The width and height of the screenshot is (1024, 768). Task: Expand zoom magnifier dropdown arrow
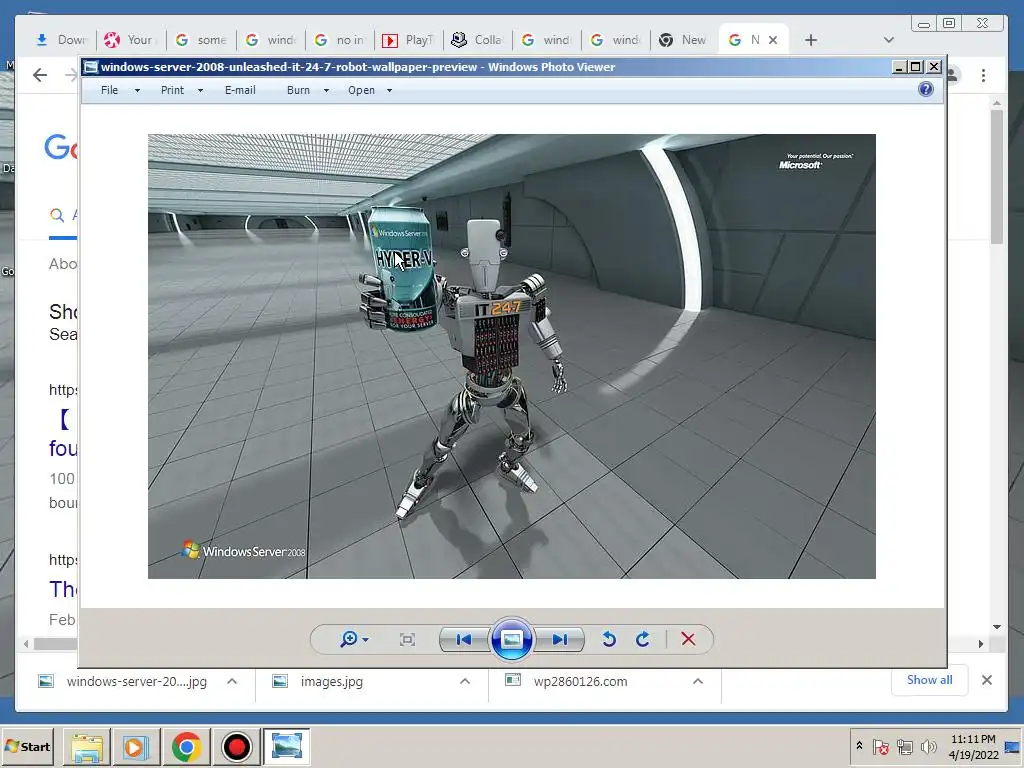point(365,640)
